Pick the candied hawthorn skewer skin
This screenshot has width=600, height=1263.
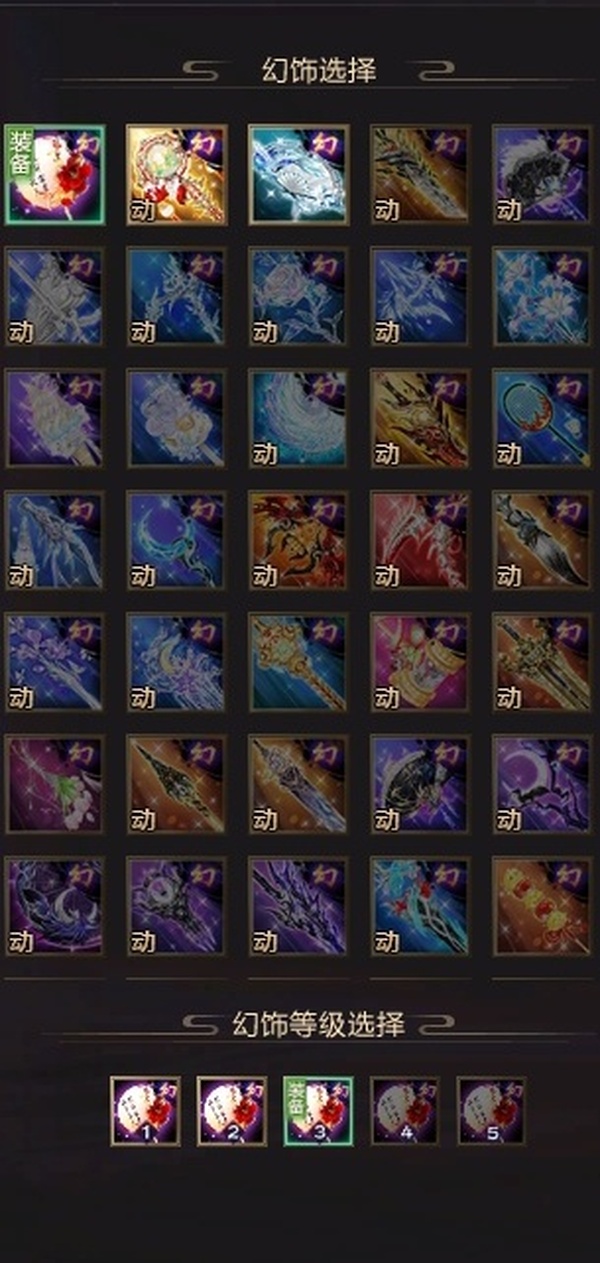[543, 906]
